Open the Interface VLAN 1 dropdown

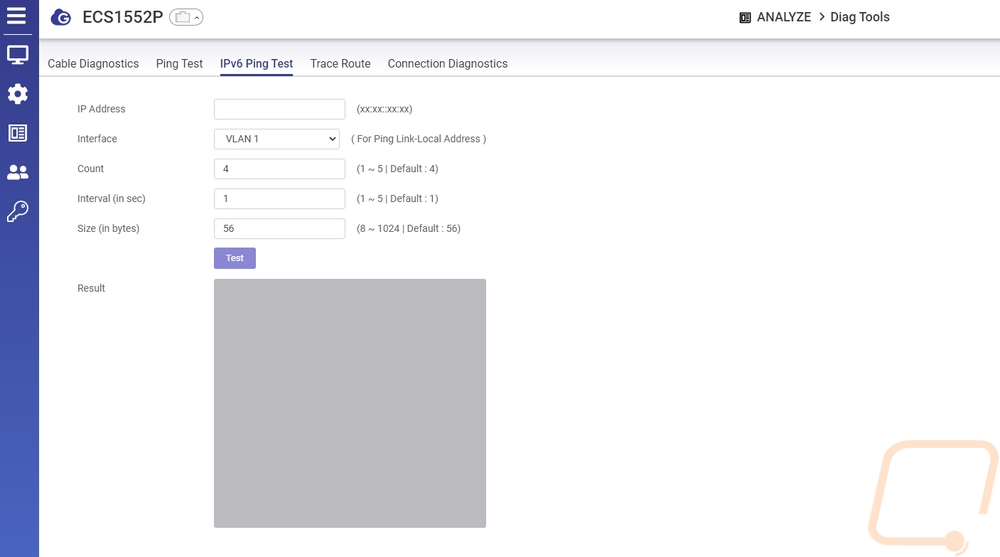[277, 139]
